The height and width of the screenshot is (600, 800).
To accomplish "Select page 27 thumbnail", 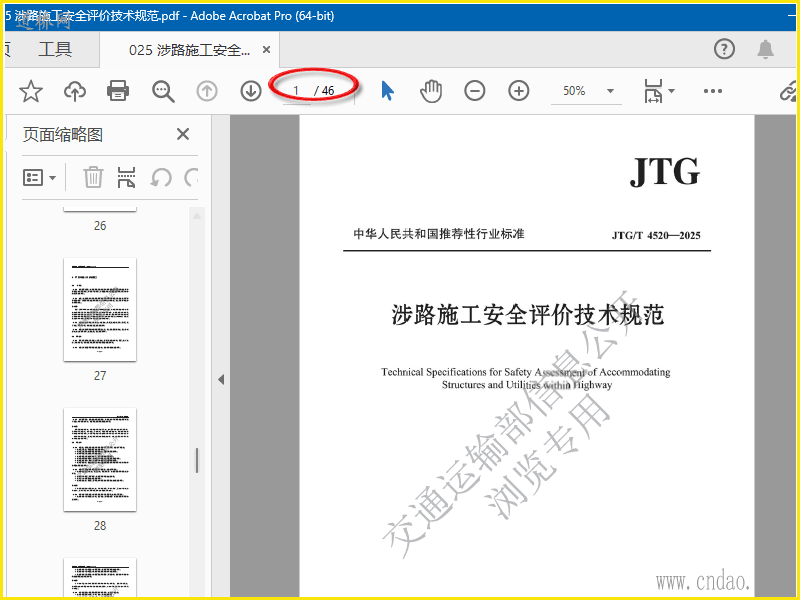I will pyautogui.click(x=100, y=309).
